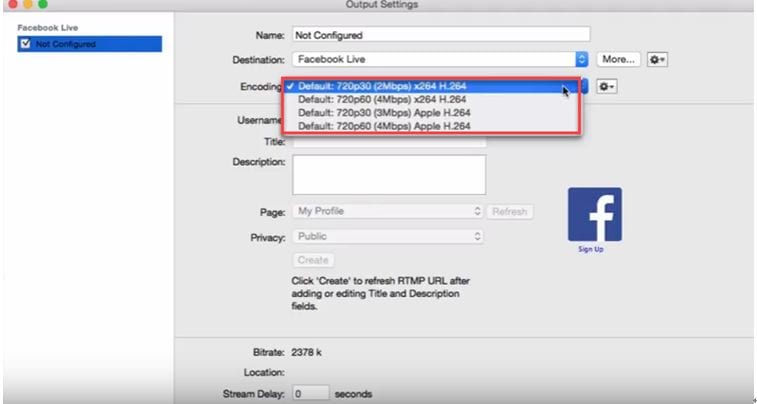This screenshot has width=757, height=404.
Task: Toggle the Not Configured checkbox in sidebar
Action: [x=26, y=44]
